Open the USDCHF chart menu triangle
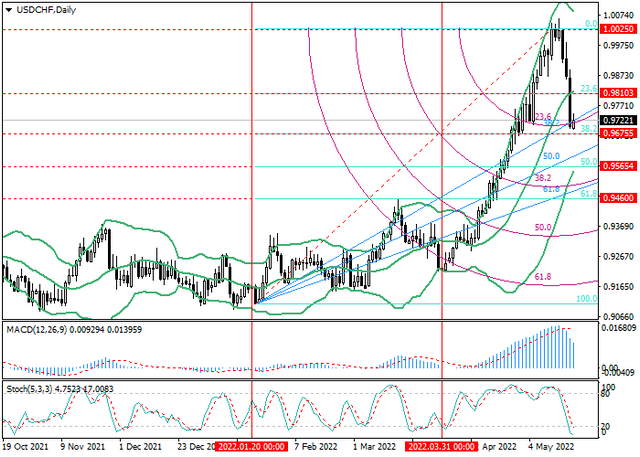The image size is (640, 457). [9, 10]
